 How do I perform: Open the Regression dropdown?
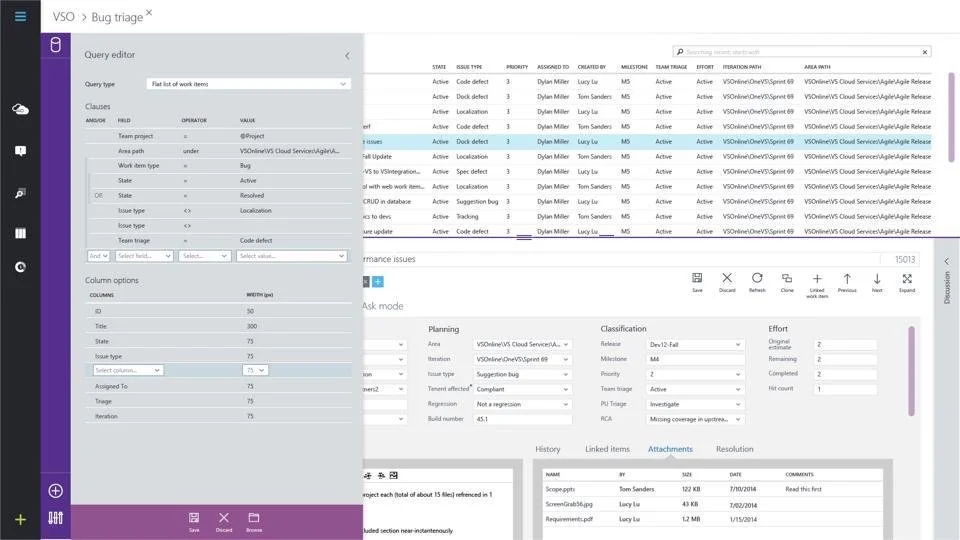click(522, 404)
